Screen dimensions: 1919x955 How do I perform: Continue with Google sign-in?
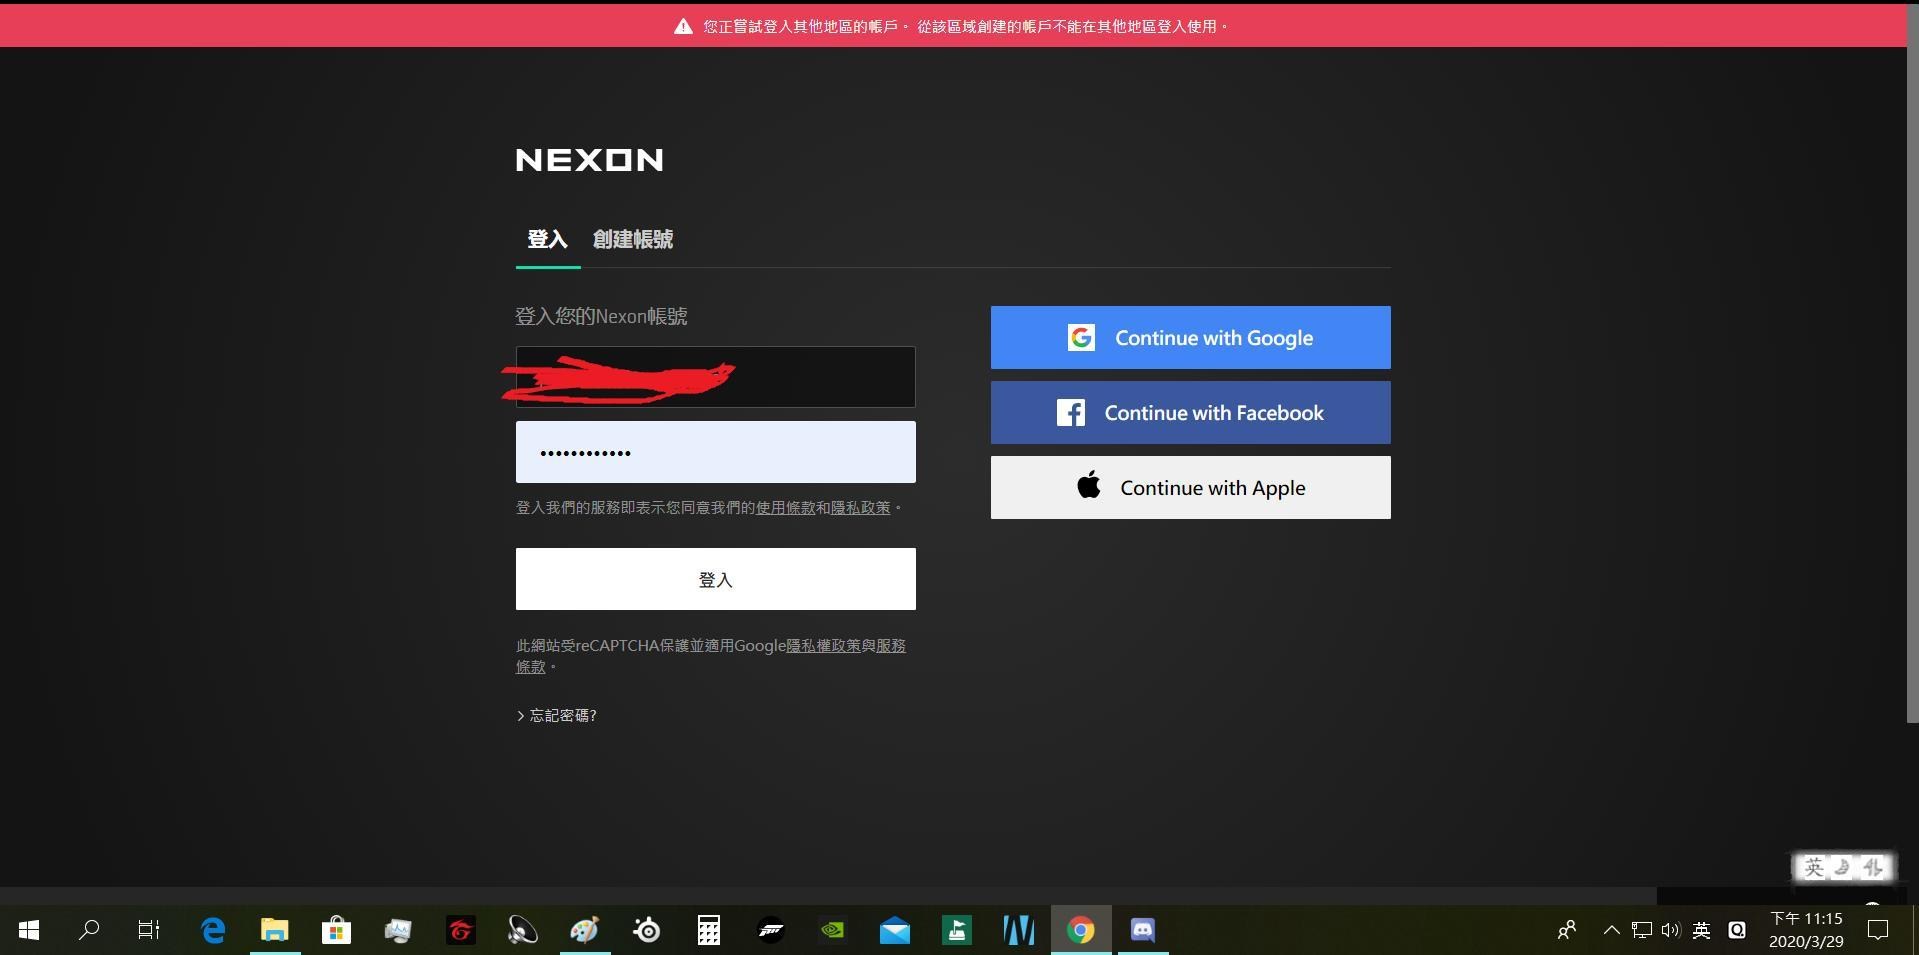(x=1190, y=338)
